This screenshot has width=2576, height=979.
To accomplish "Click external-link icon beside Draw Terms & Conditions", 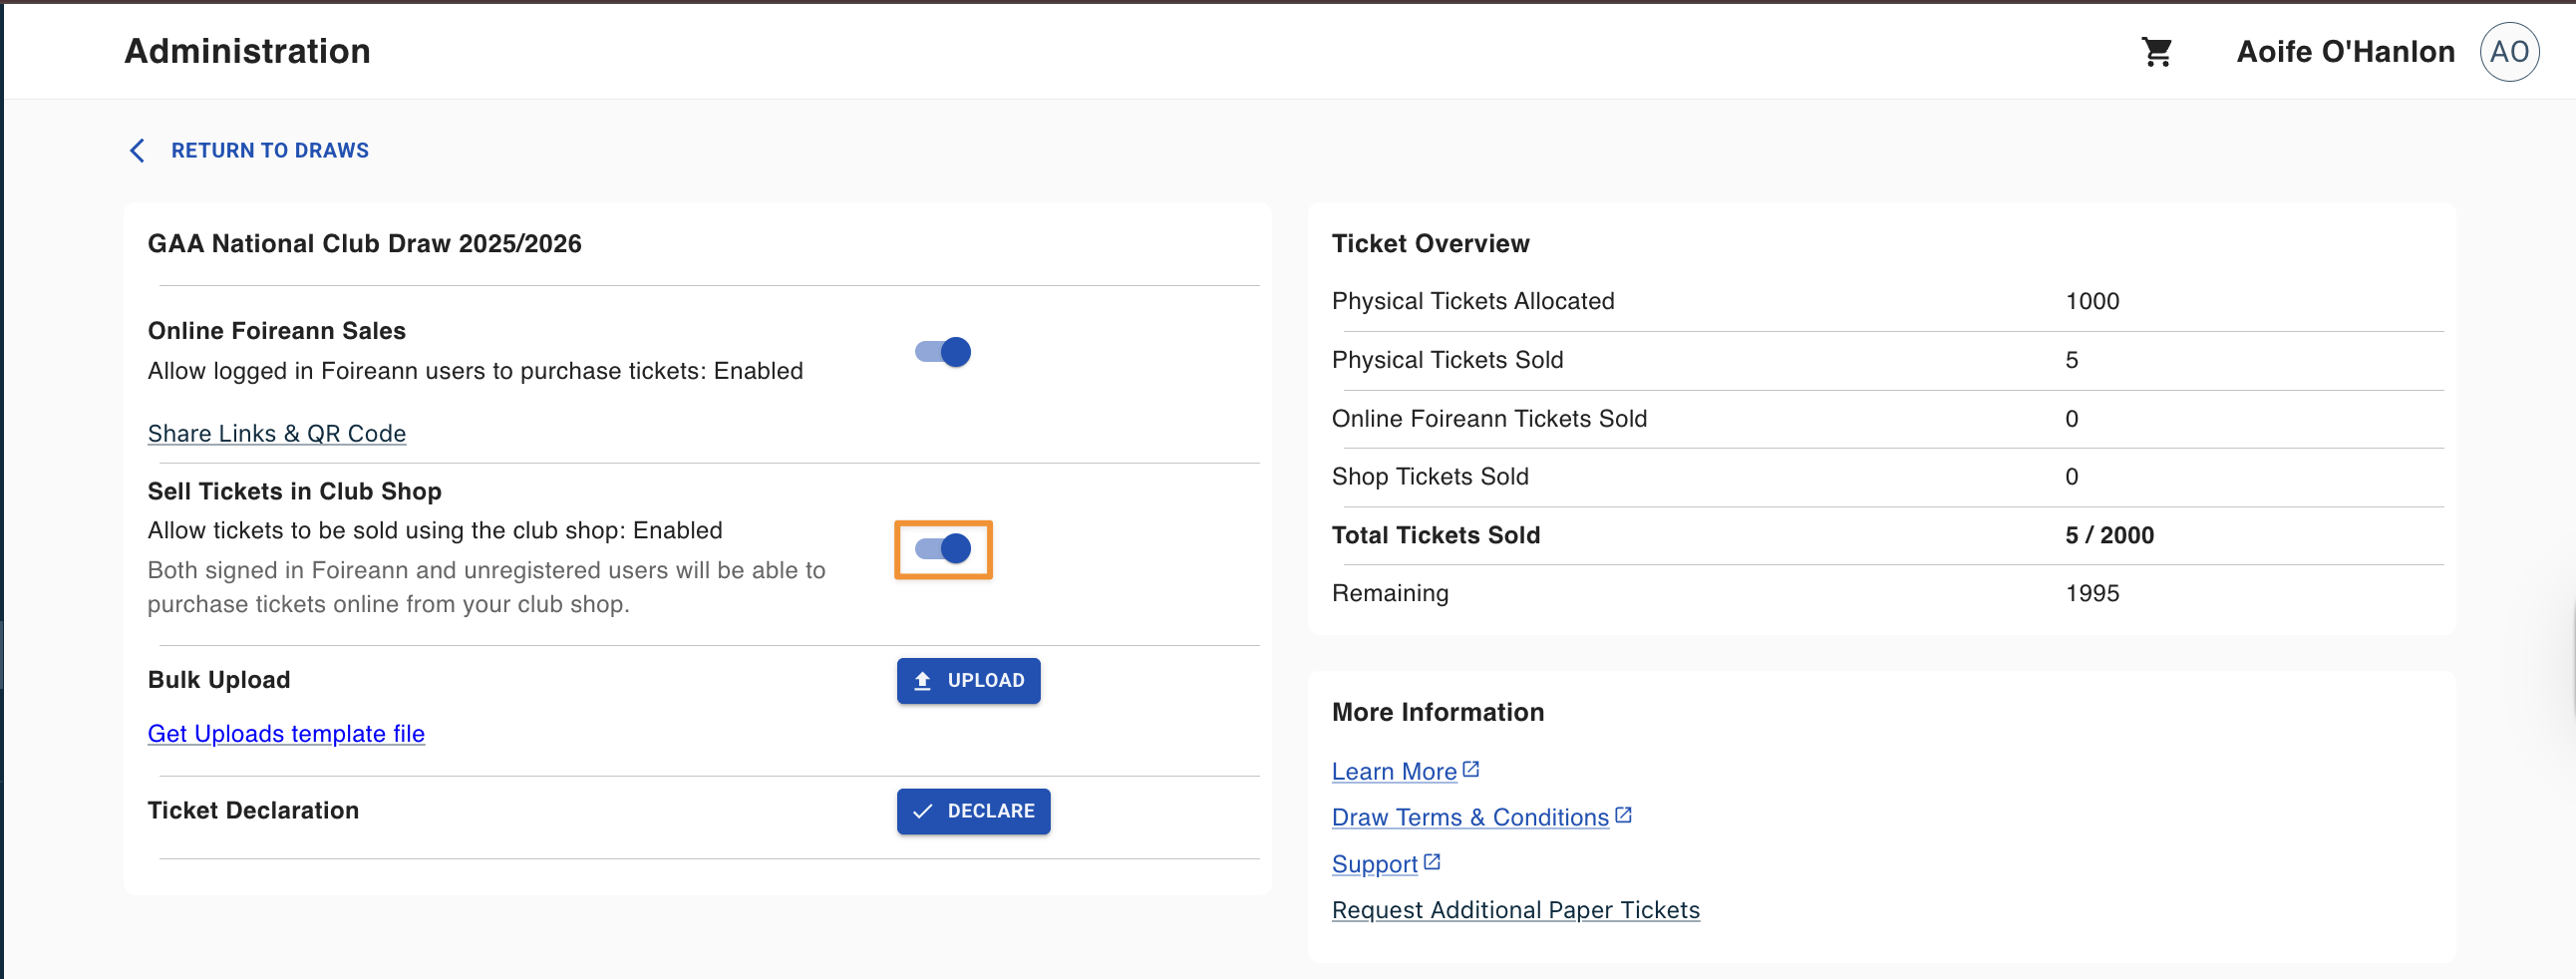I will (1623, 815).
